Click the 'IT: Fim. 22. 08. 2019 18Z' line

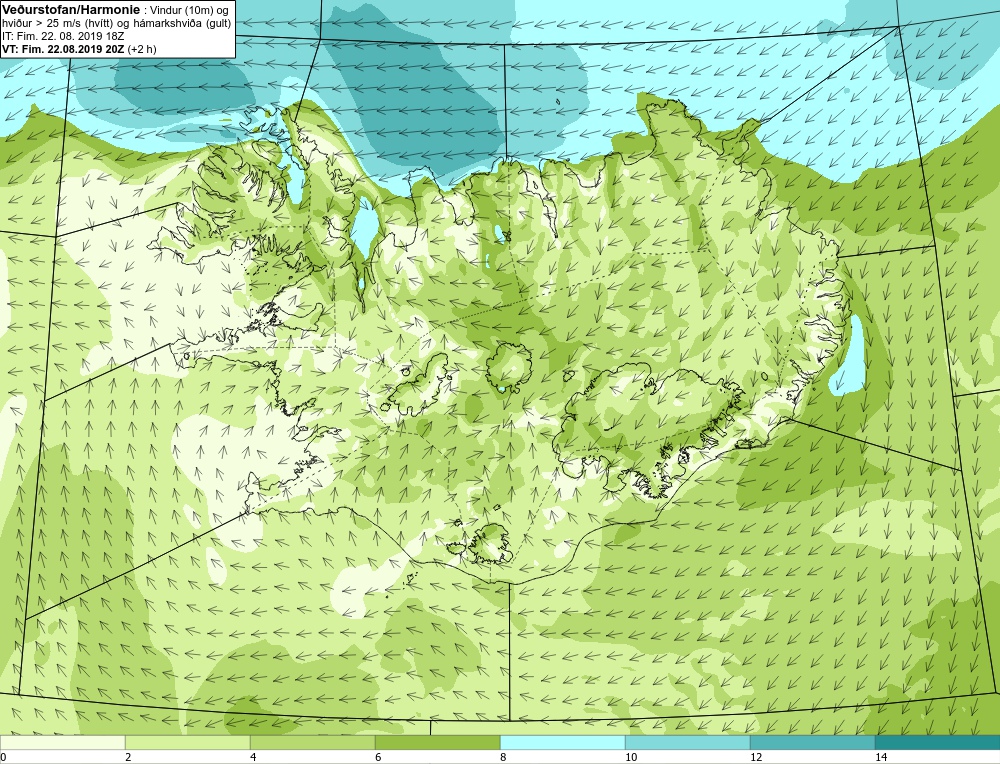62,36
